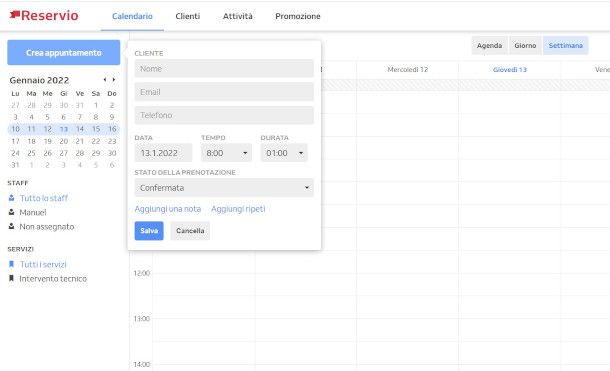This screenshot has width=610, height=371.
Task: Open the Calendario tab
Action: click(x=132, y=16)
